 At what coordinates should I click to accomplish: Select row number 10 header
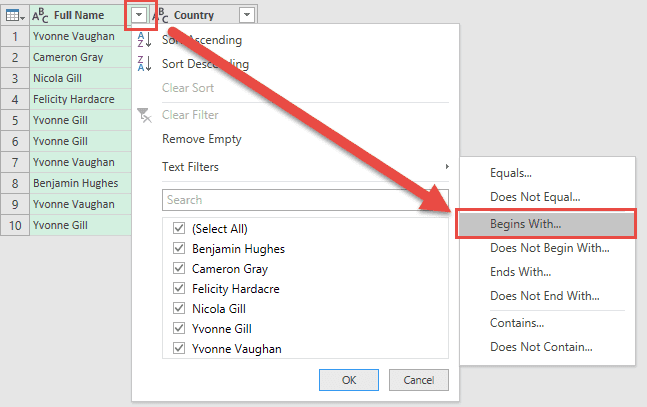[x=15, y=225]
